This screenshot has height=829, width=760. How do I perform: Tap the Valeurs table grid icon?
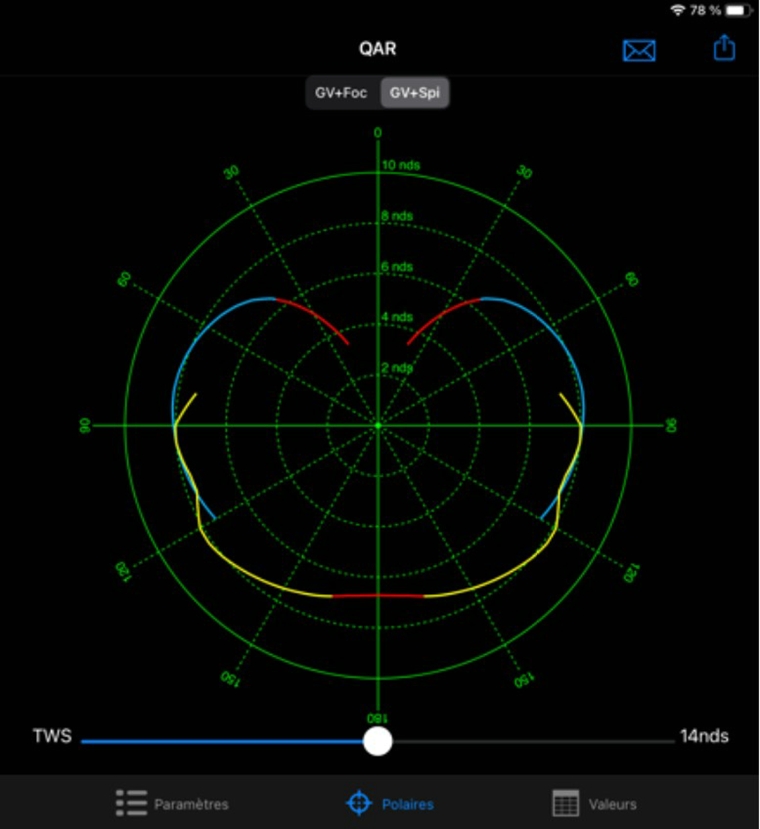pyautogui.click(x=566, y=803)
